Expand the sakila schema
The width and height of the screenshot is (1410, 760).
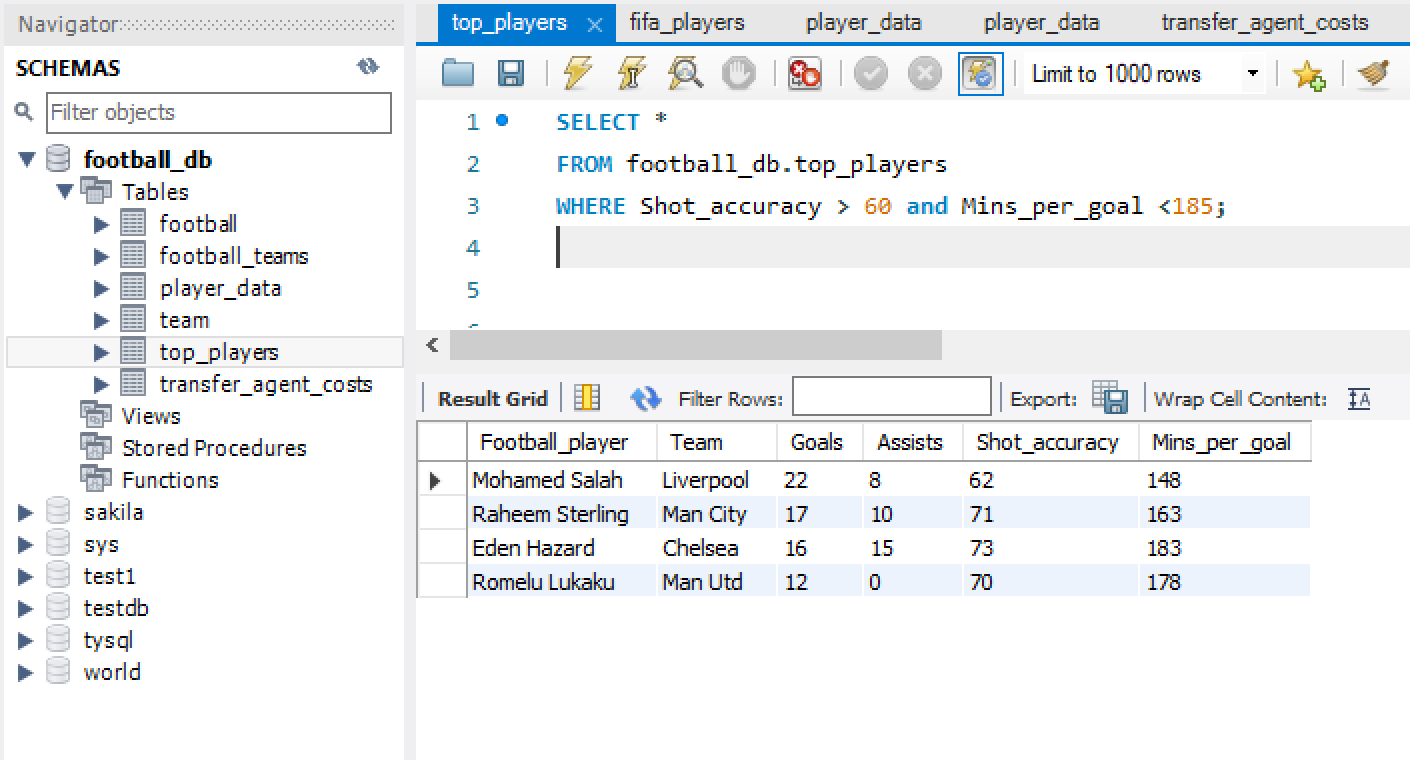(26, 513)
